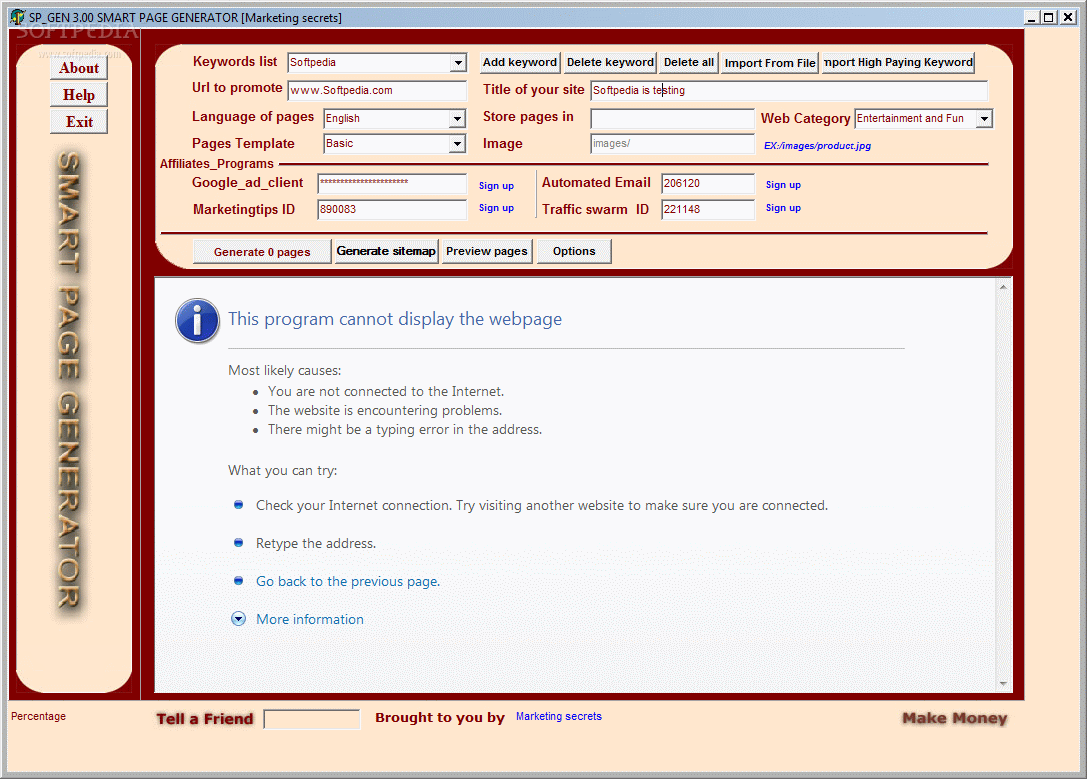Expand the Pages Template dropdown
This screenshot has height=779, width=1087.
(457, 144)
